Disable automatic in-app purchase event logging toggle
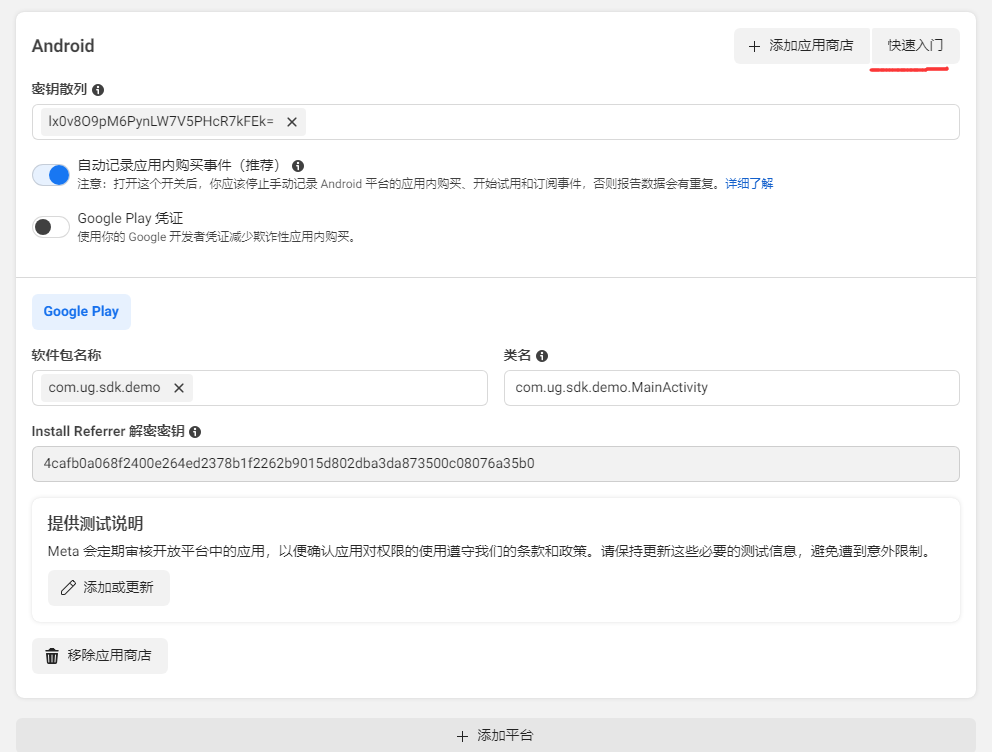Image resolution: width=992 pixels, height=752 pixels. tap(50, 174)
